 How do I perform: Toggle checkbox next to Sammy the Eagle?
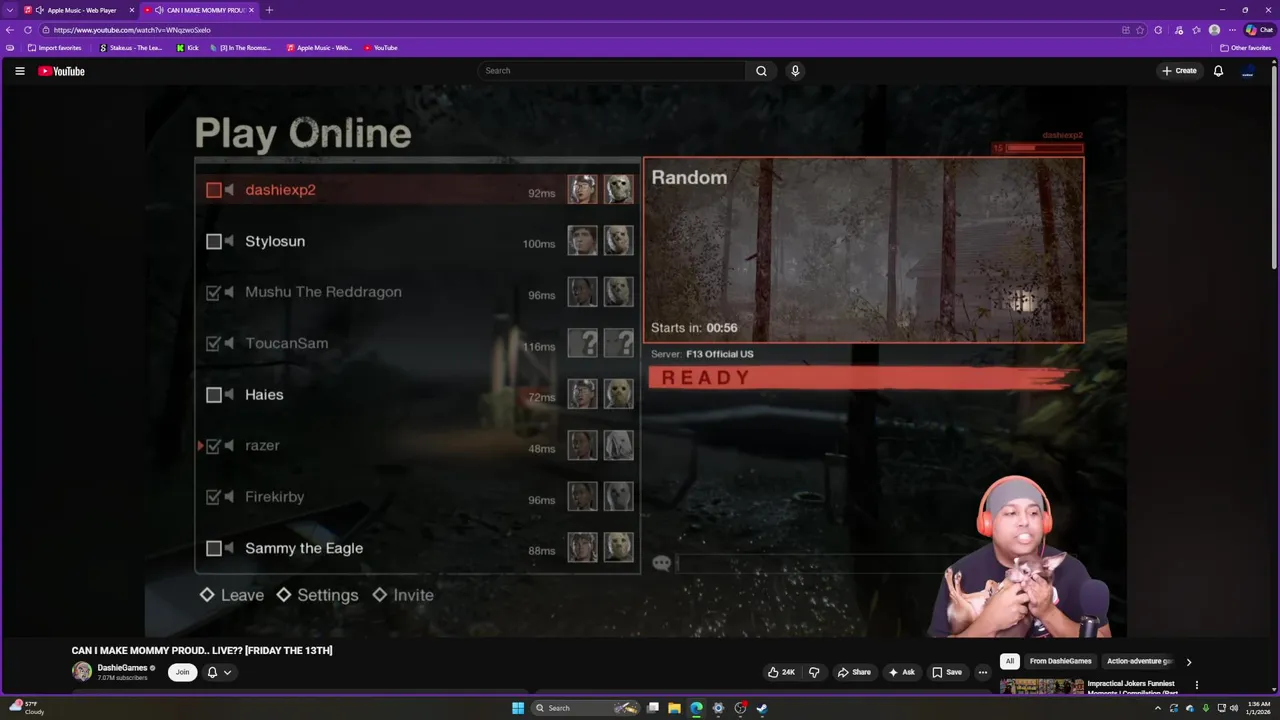[x=213, y=548]
